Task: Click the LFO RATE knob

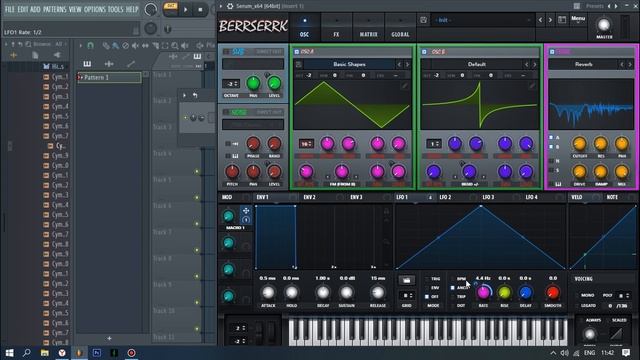Action: pos(483,293)
